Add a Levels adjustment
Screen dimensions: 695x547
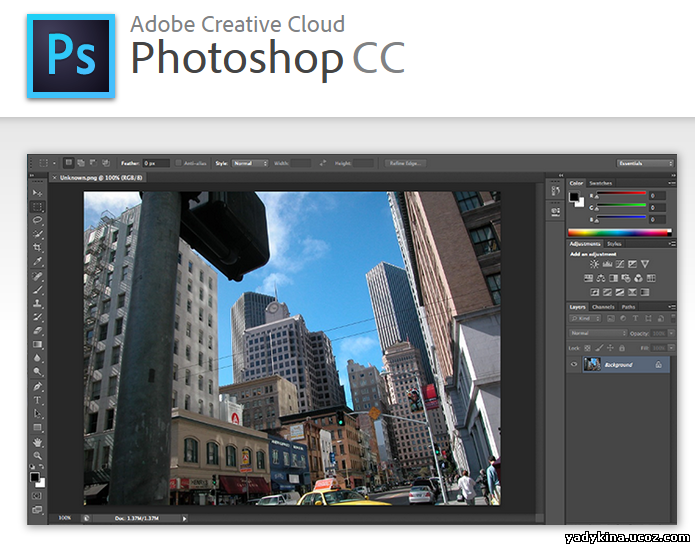pyautogui.click(x=607, y=264)
